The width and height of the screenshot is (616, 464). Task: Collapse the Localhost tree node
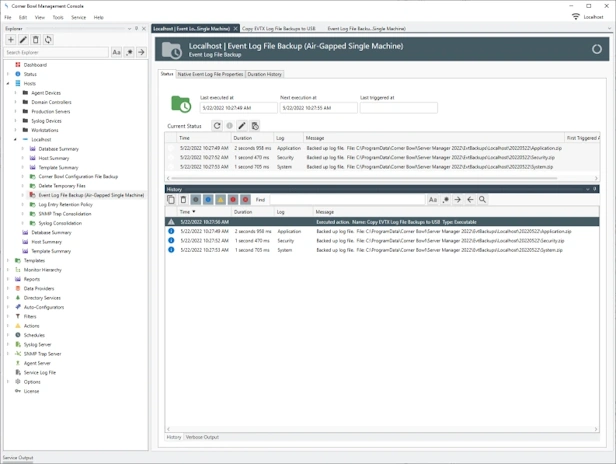[x=16, y=139]
